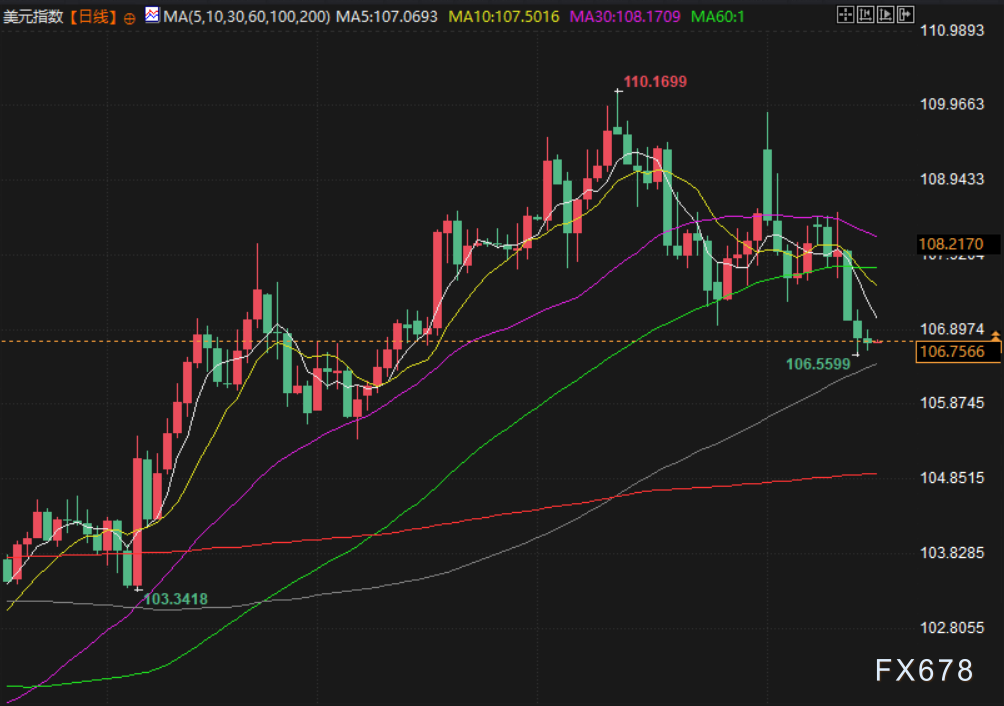Viewport: 1004px width, 706px height.
Task: Click the 106.7566 current price tag
Action: [959, 351]
